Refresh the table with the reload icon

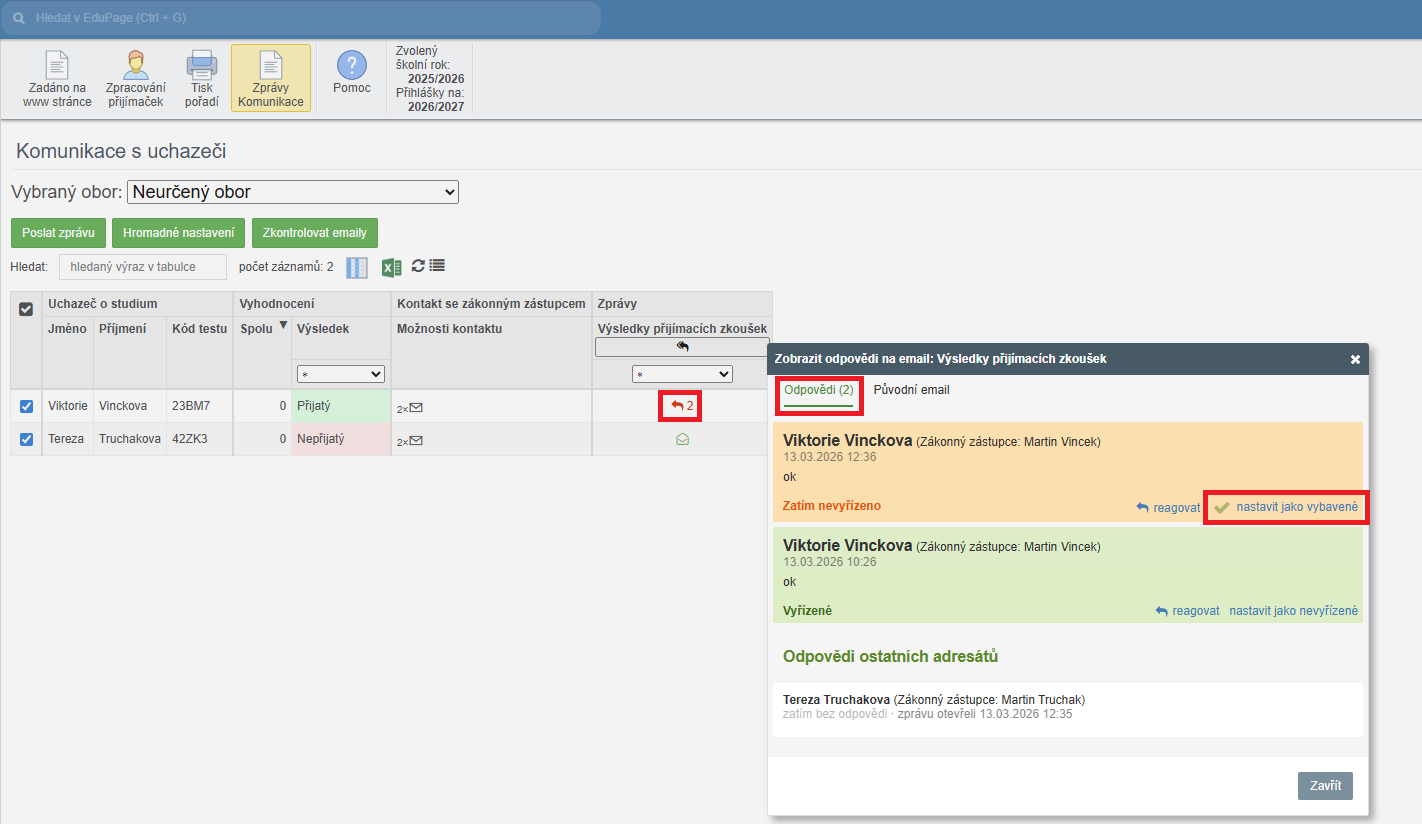point(418,266)
